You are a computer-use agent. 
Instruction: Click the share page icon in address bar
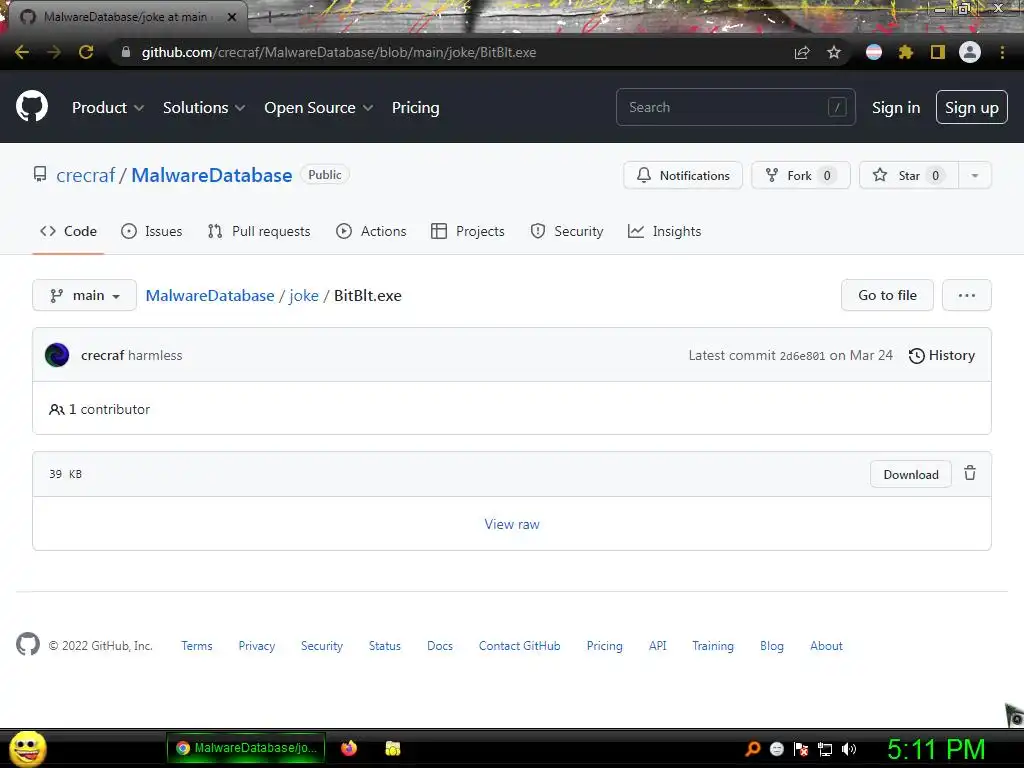[802, 52]
